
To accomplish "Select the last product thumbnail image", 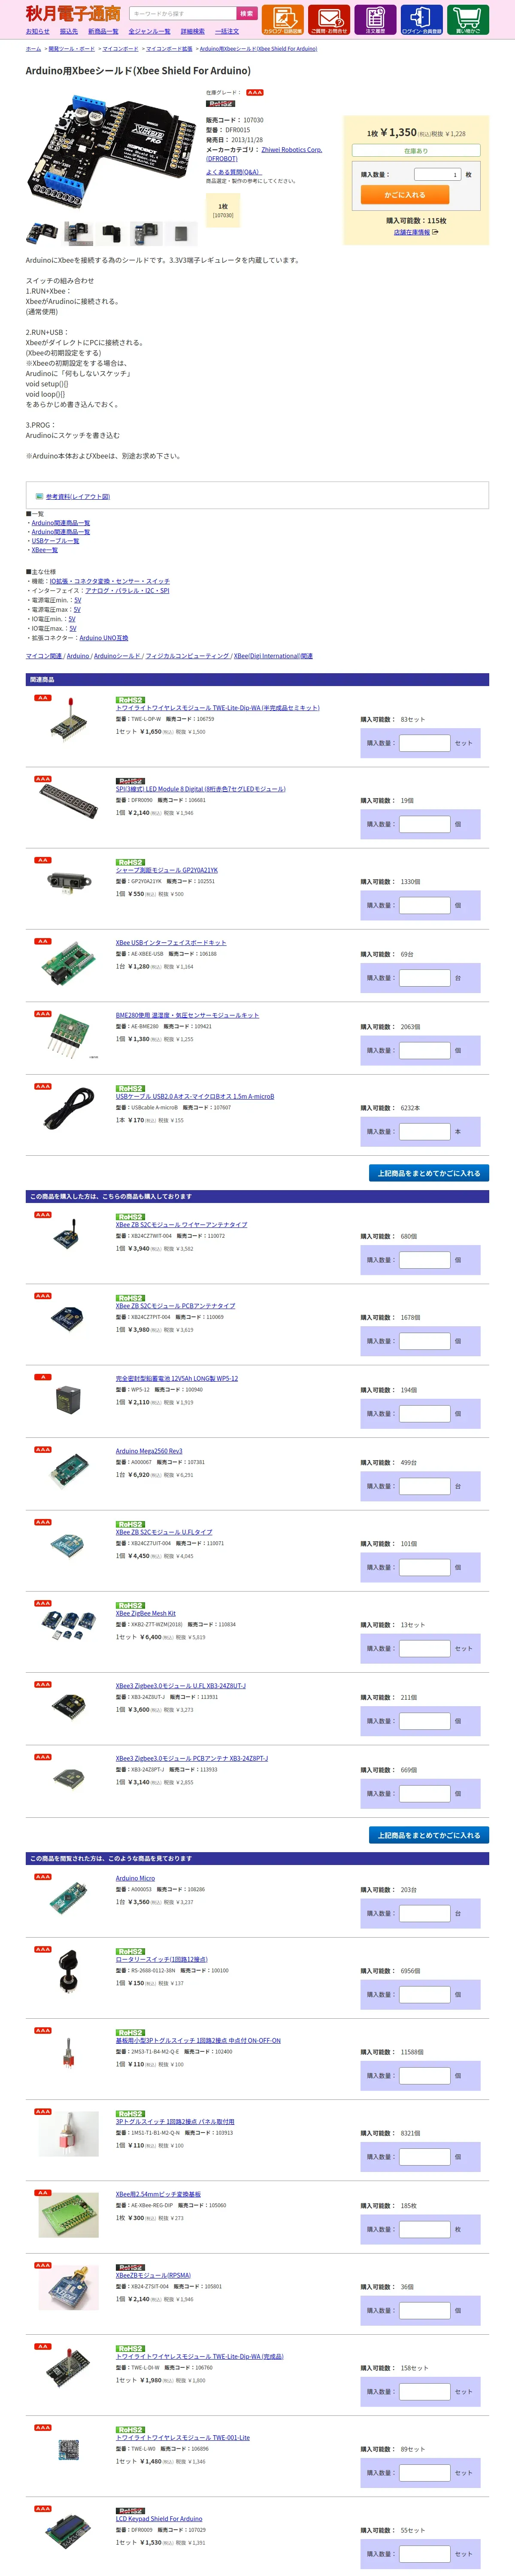I will point(181,233).
